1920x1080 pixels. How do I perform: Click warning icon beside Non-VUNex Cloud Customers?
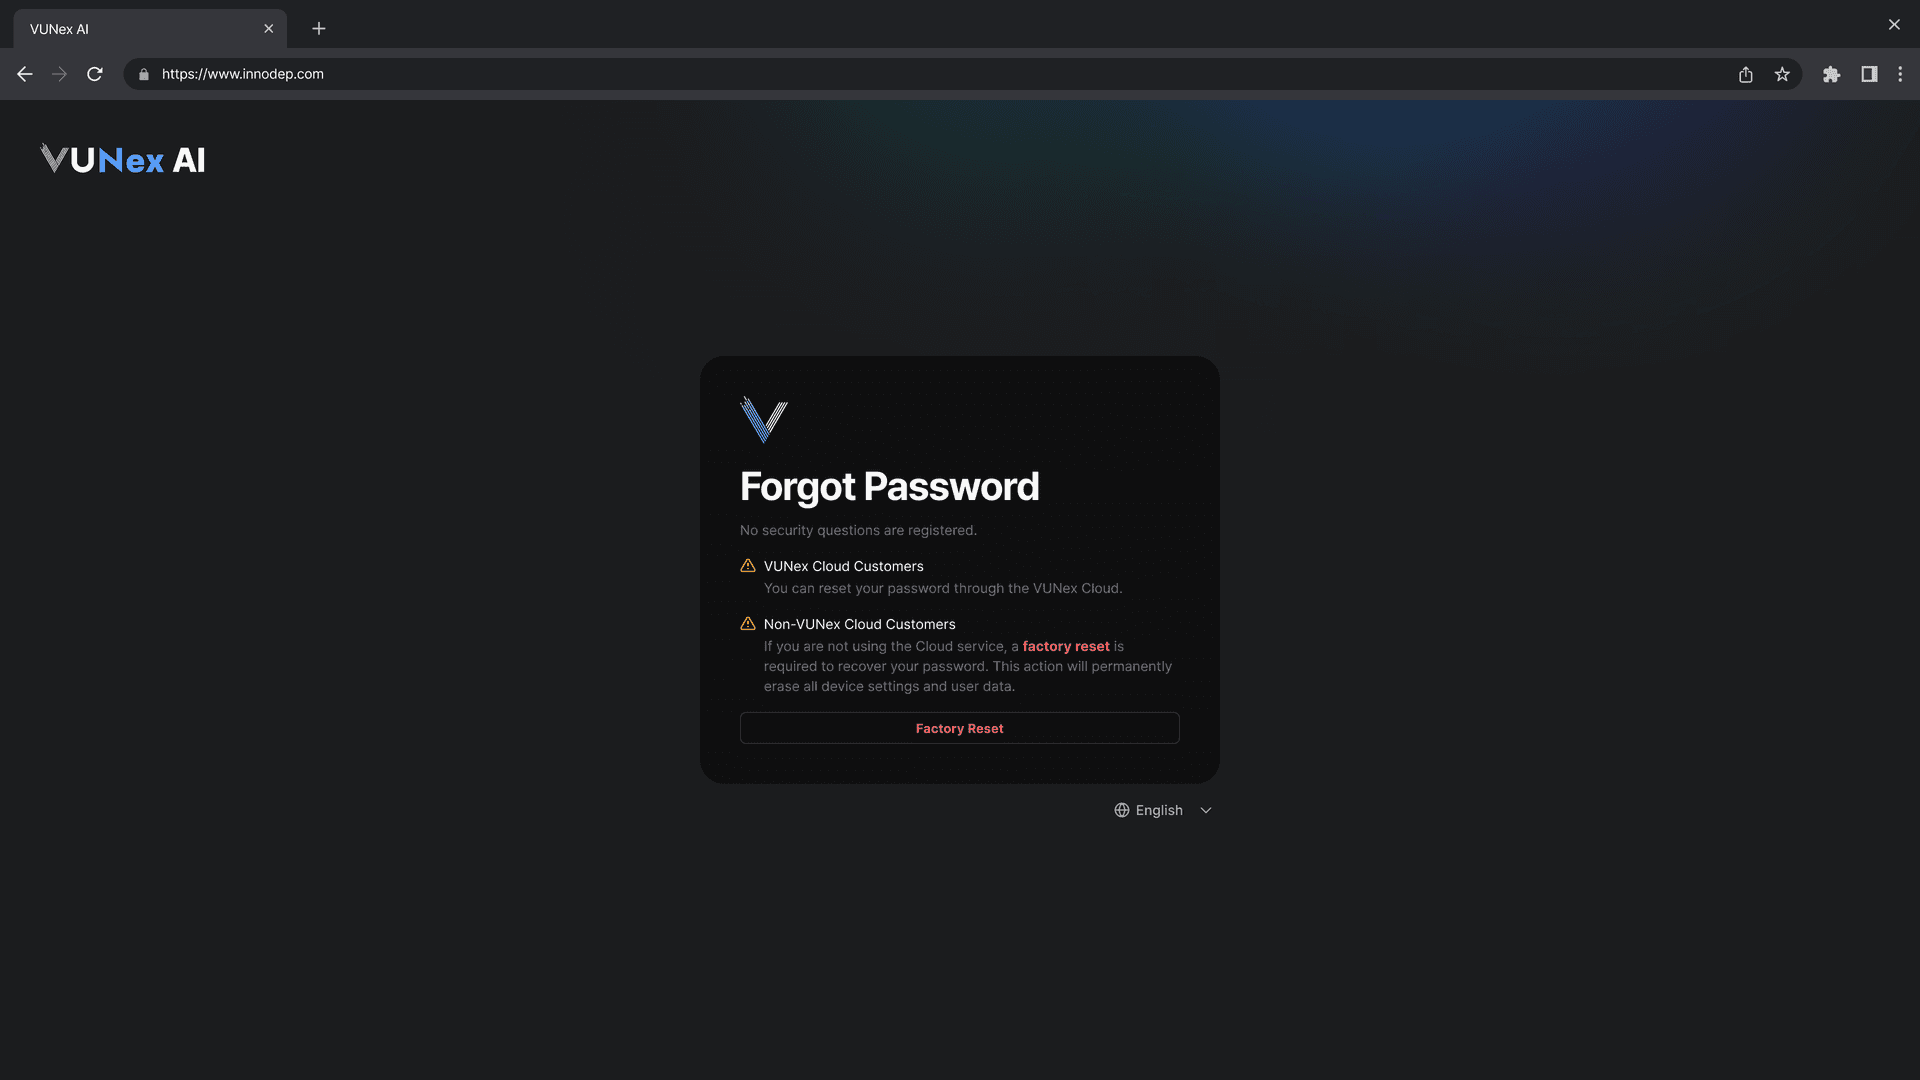(748, 624)
